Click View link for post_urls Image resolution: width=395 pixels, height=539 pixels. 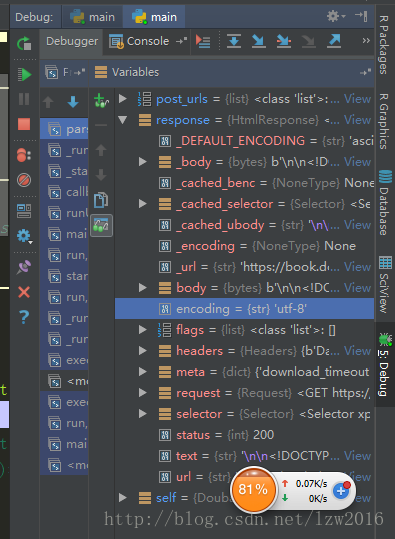coord(358,99)
